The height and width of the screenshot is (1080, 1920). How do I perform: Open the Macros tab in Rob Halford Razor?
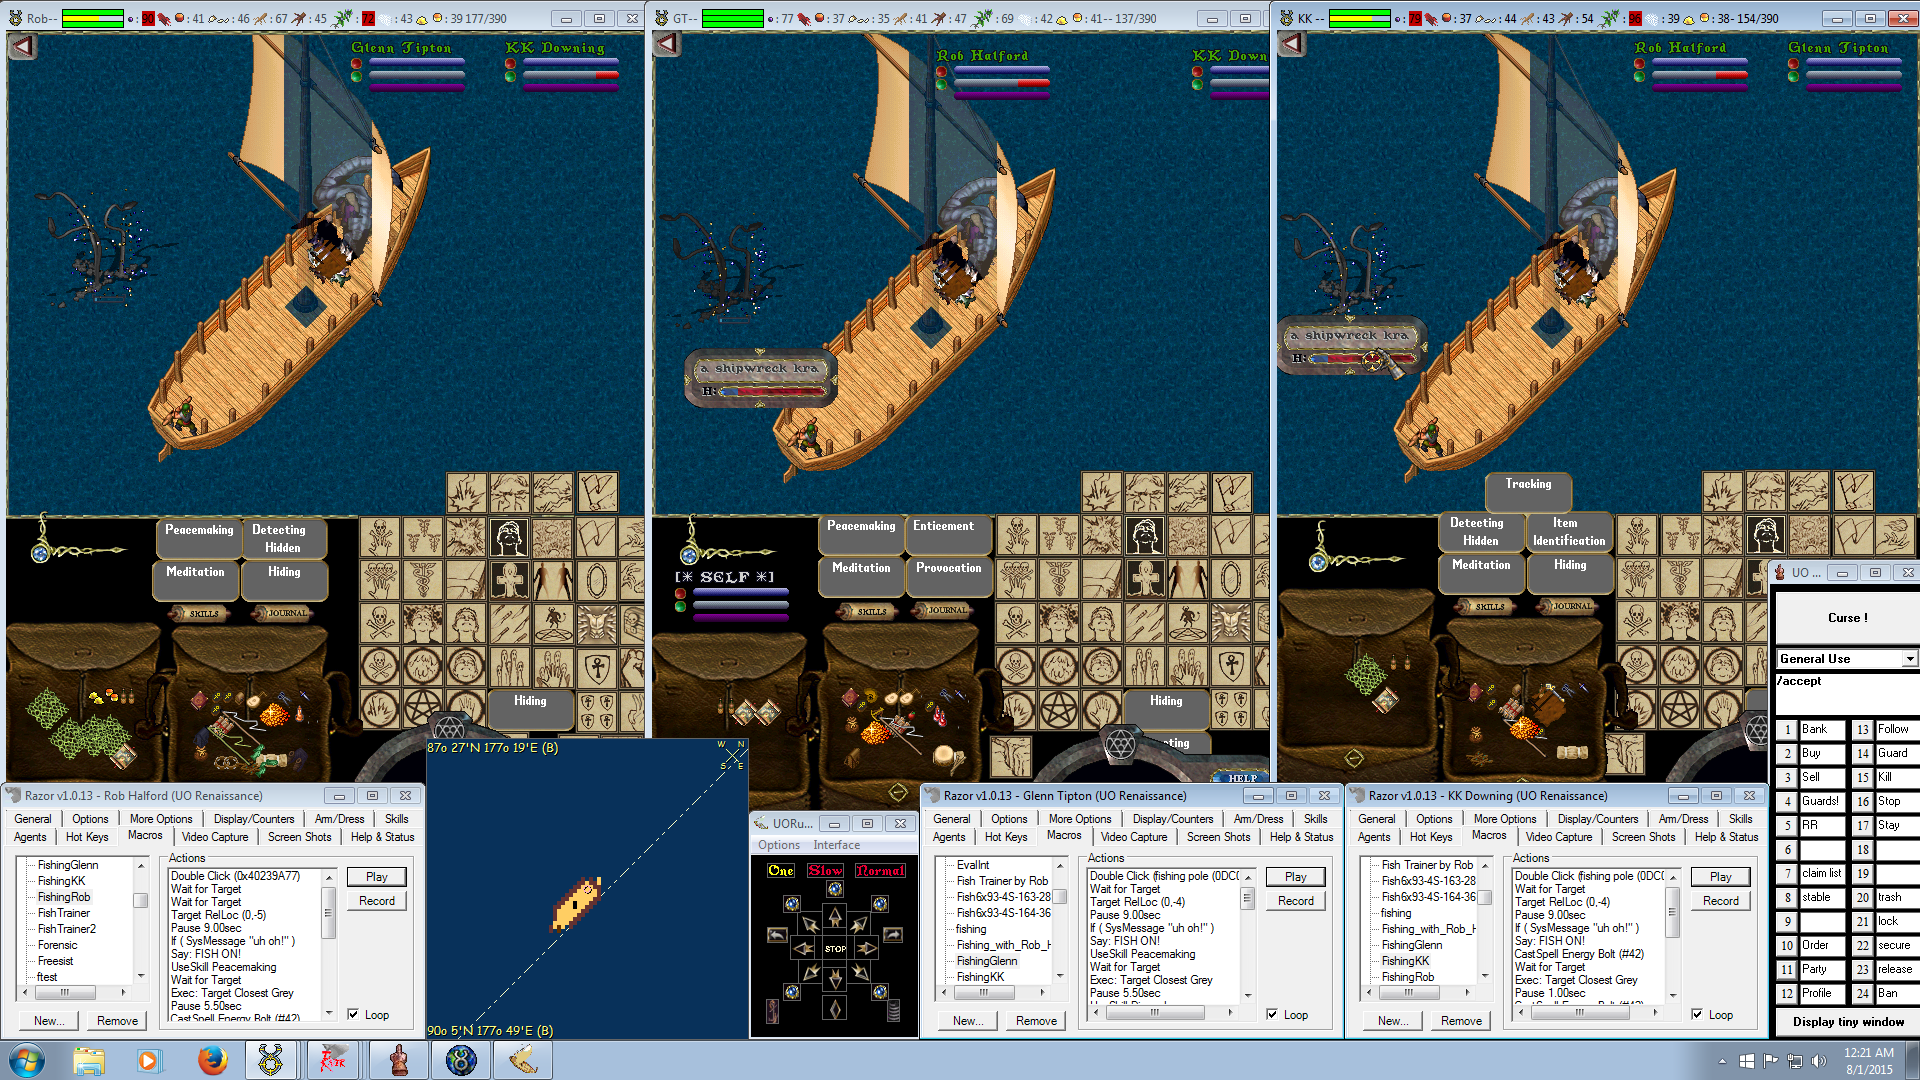[x=145, y=835]
